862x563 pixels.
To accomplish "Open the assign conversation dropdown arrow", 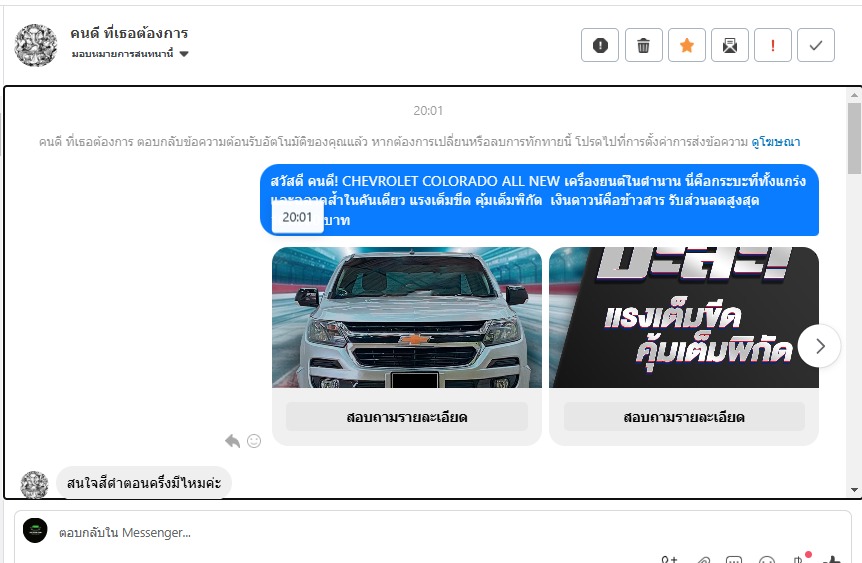I will (x=184, y=54).
